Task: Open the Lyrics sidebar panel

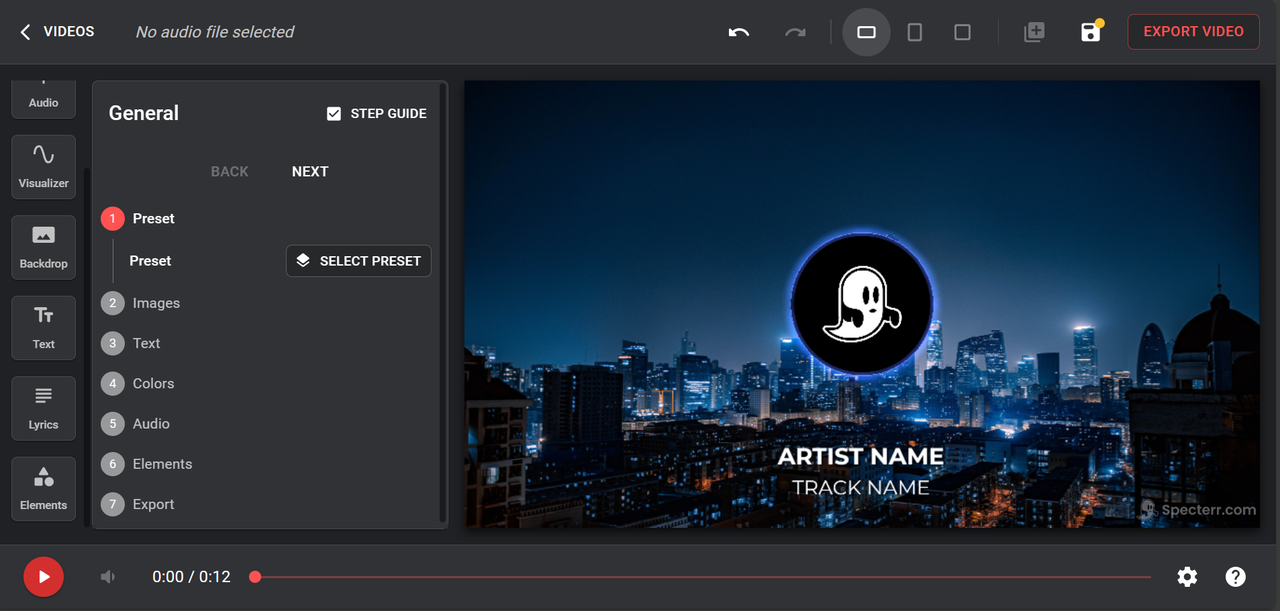Action: pos(44,408)
